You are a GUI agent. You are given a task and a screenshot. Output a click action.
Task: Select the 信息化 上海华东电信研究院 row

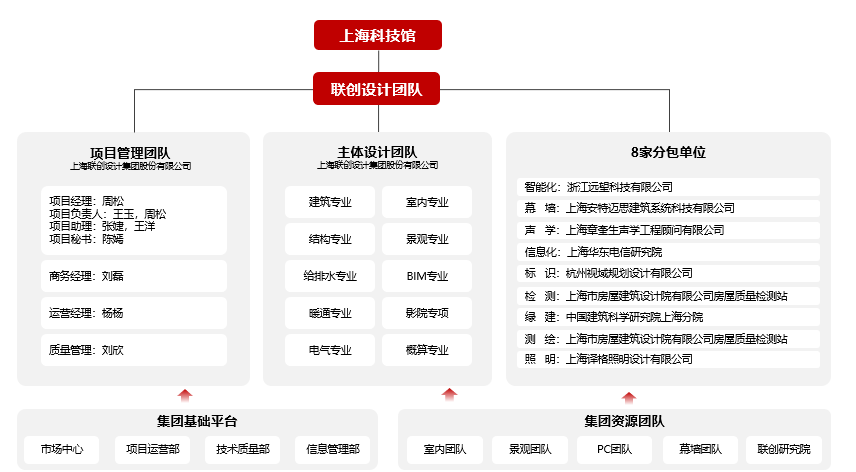click(x=668, y=252)
